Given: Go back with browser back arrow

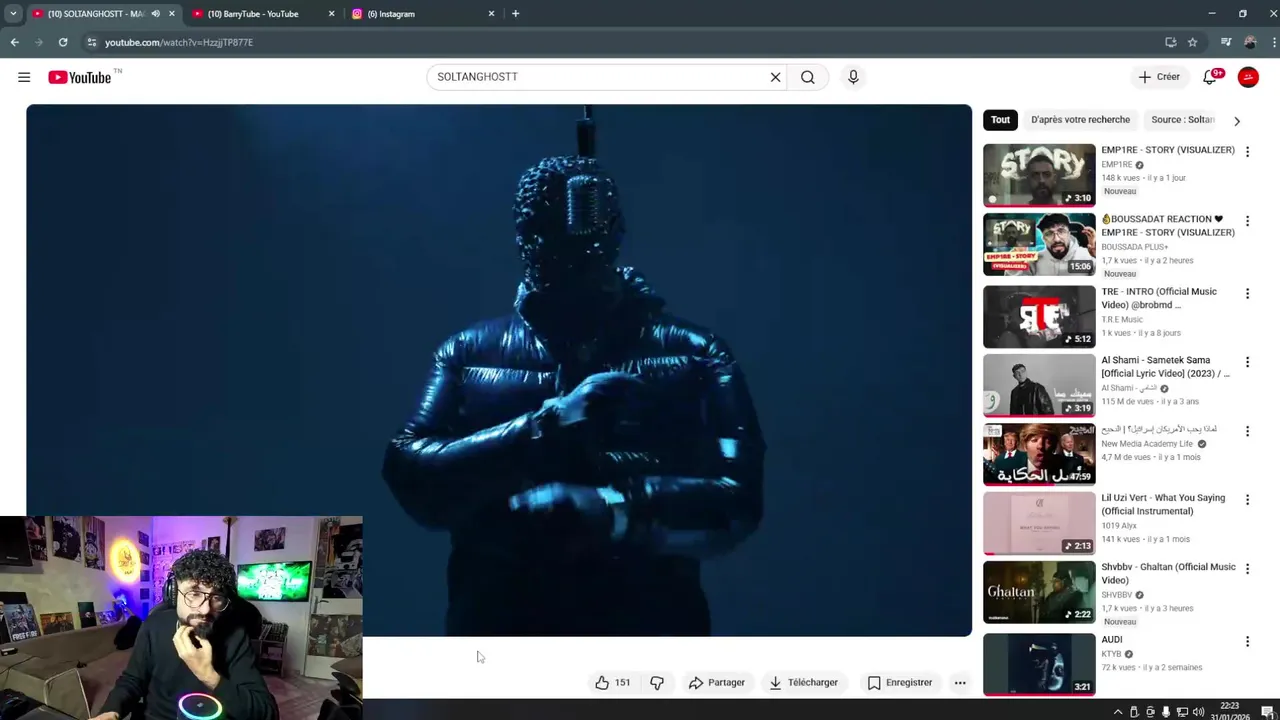Looking at the screenshot, I should (14, 42).
